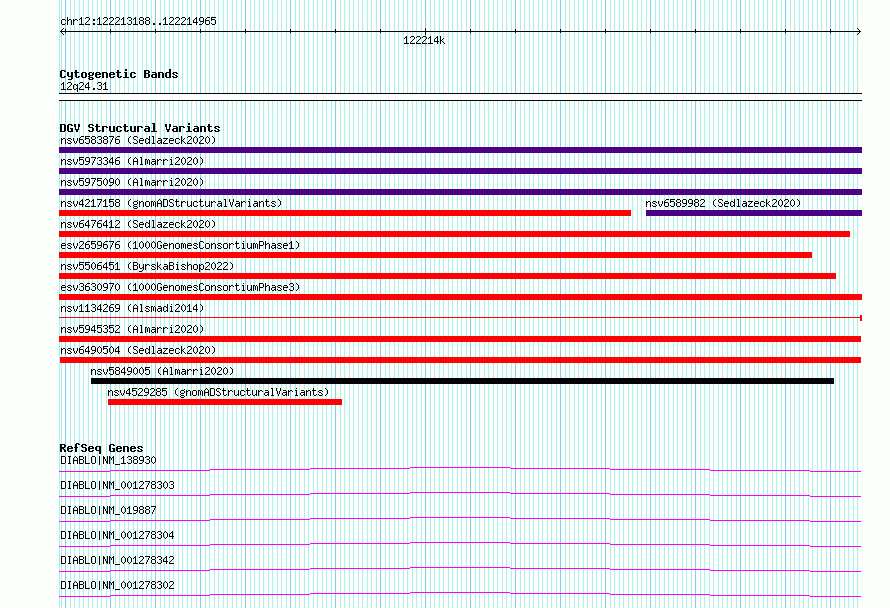Open the nsv5849005 (Almarri2020) label
890x608 pixels.
point(162,371)
